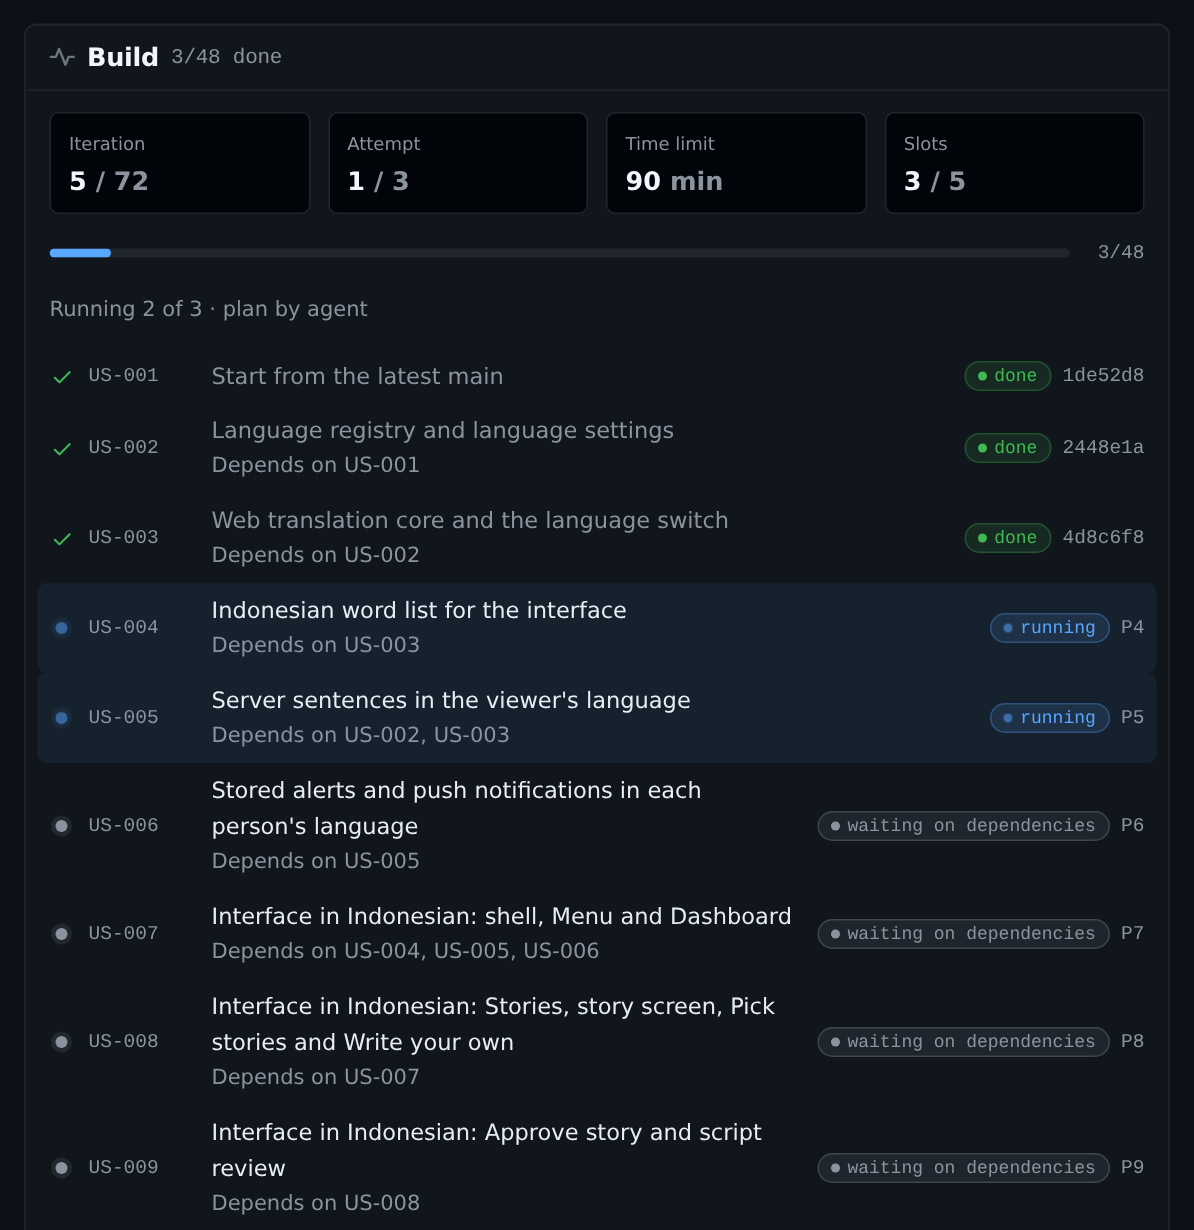Click the running badge on US-005

pyautogui.click(x=1049, y=718)
